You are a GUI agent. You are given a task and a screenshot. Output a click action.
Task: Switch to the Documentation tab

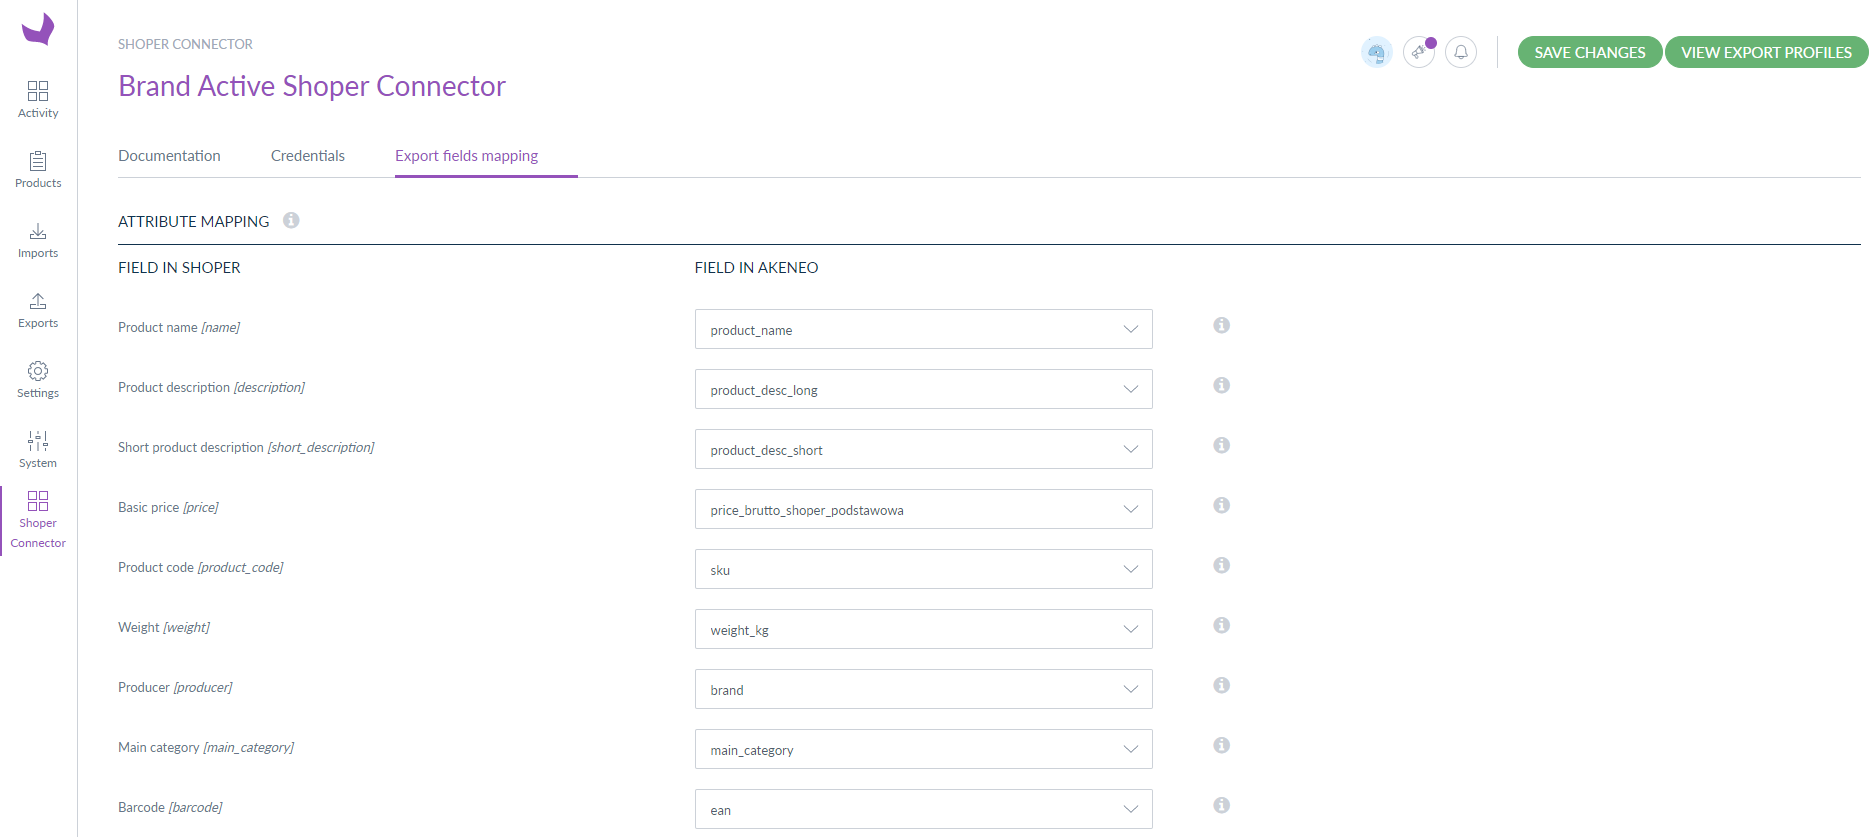[x=169, y=156]
